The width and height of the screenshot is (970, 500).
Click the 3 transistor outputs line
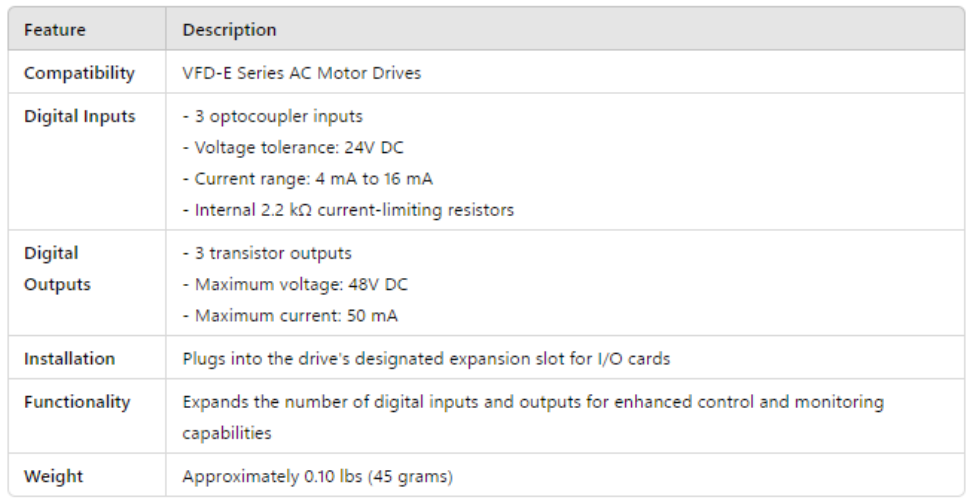click(266, 253)
